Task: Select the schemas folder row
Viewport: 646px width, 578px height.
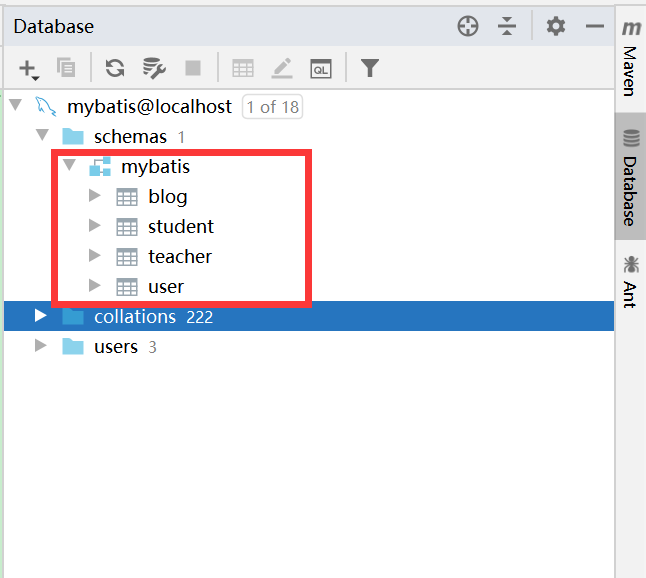Action: [309, 136]
